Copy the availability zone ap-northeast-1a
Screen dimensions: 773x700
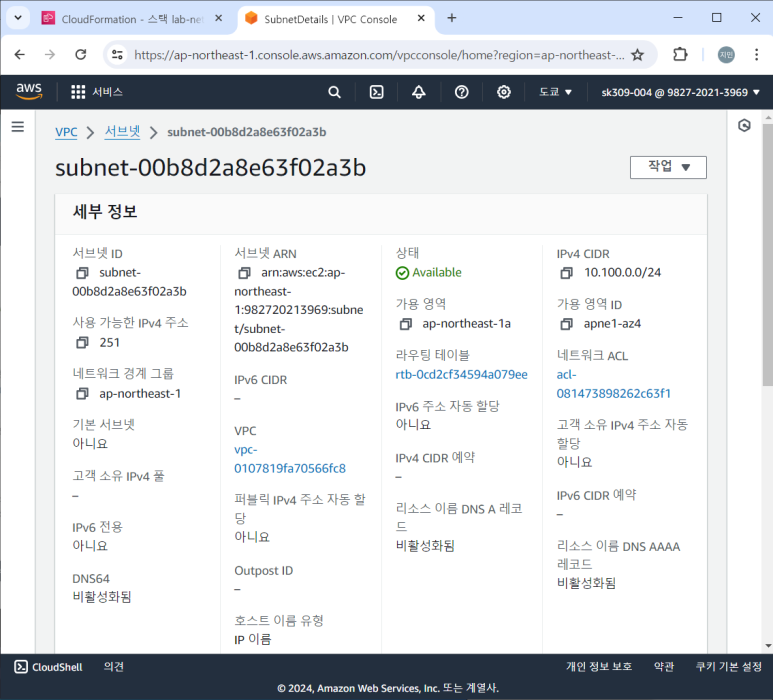[406, 324]
